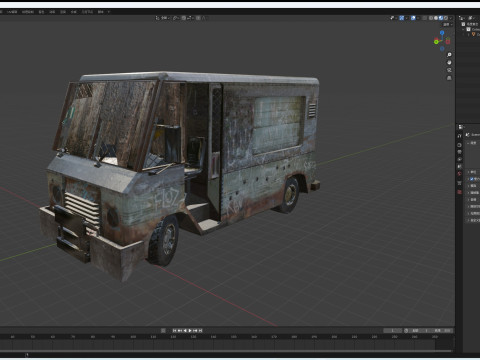This screenshot has height=360, width=480.
Task: Open transform orientation selector in viewport header
Action: pyautogui.click(x=163, y=18)
